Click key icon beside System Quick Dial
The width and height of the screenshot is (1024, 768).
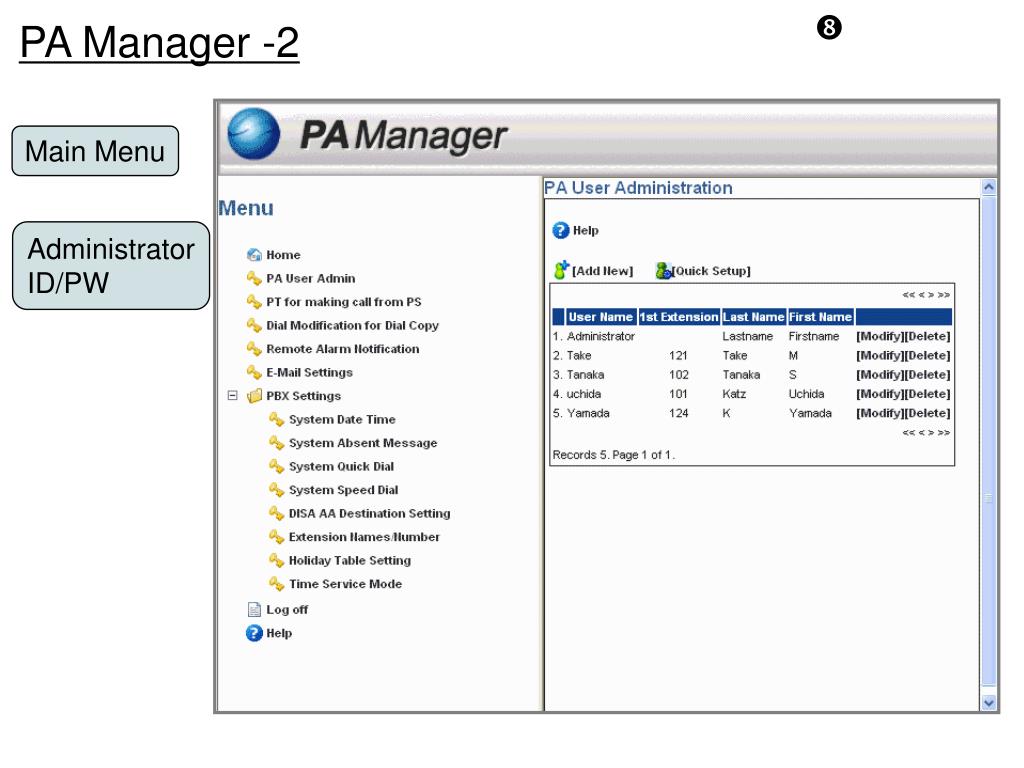click(x=277, y=466)
